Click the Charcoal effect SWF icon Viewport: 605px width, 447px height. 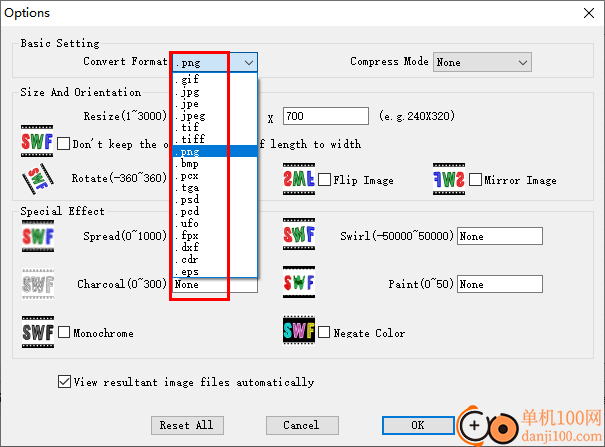point(38,284)
